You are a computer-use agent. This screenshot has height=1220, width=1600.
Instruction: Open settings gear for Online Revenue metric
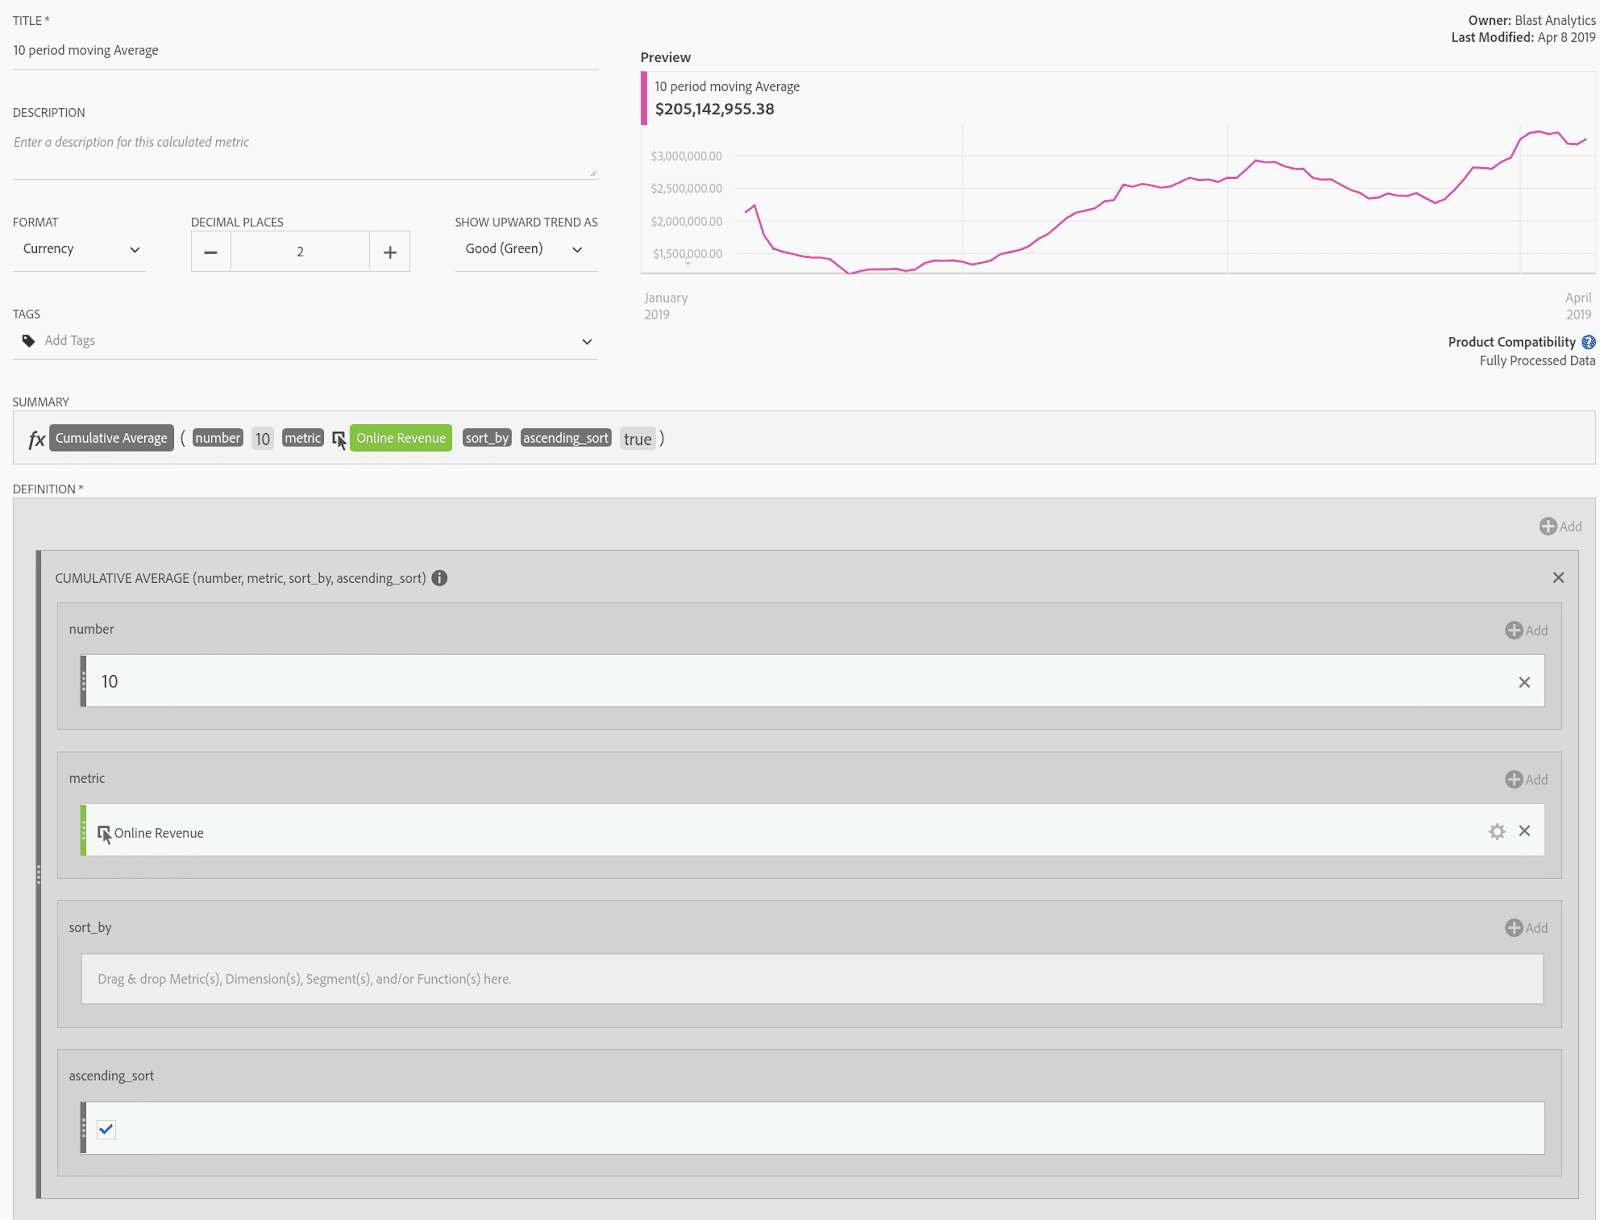[1497, 831]
